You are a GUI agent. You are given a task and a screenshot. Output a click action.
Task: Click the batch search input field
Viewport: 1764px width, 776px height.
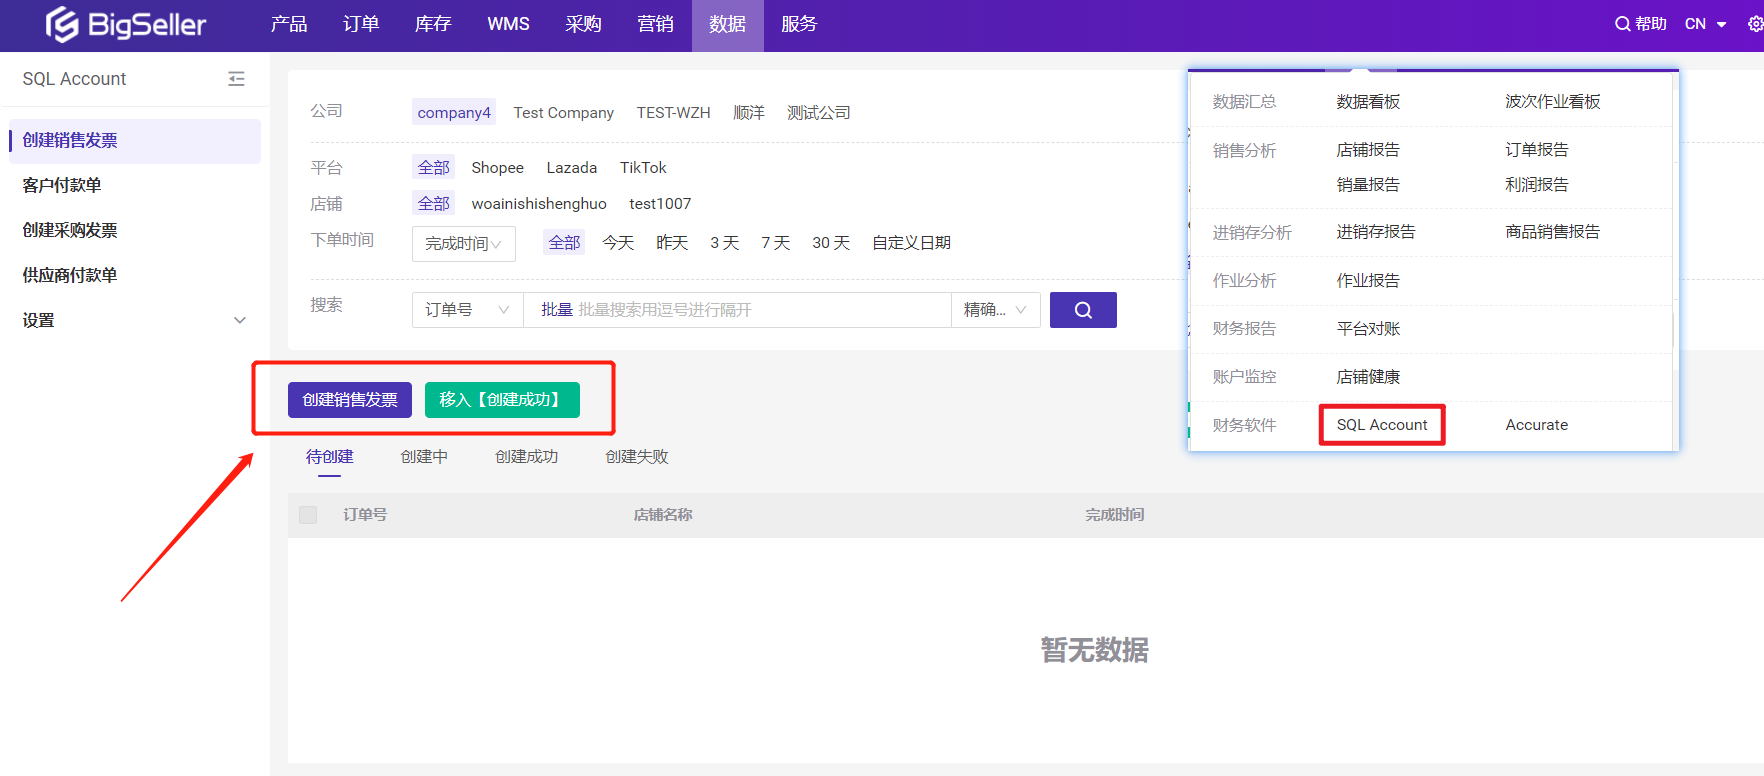click(740, 310)
